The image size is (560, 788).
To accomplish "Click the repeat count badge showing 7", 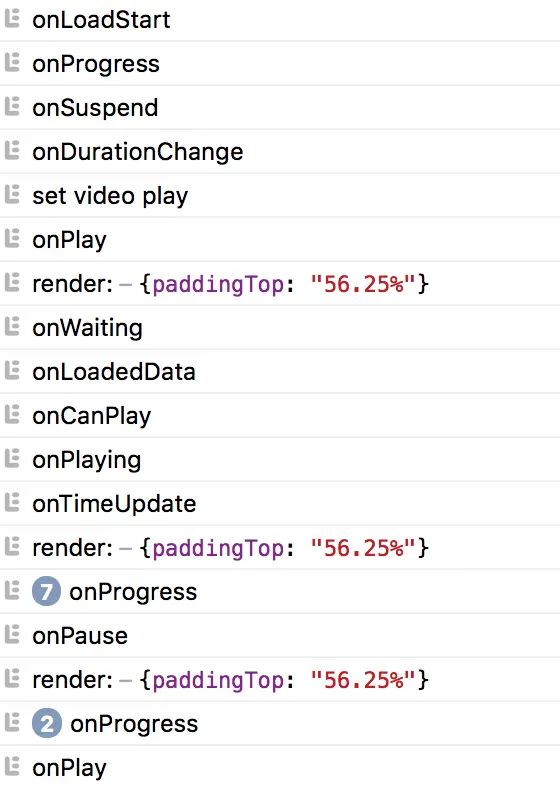I will (x=46, y=591).
